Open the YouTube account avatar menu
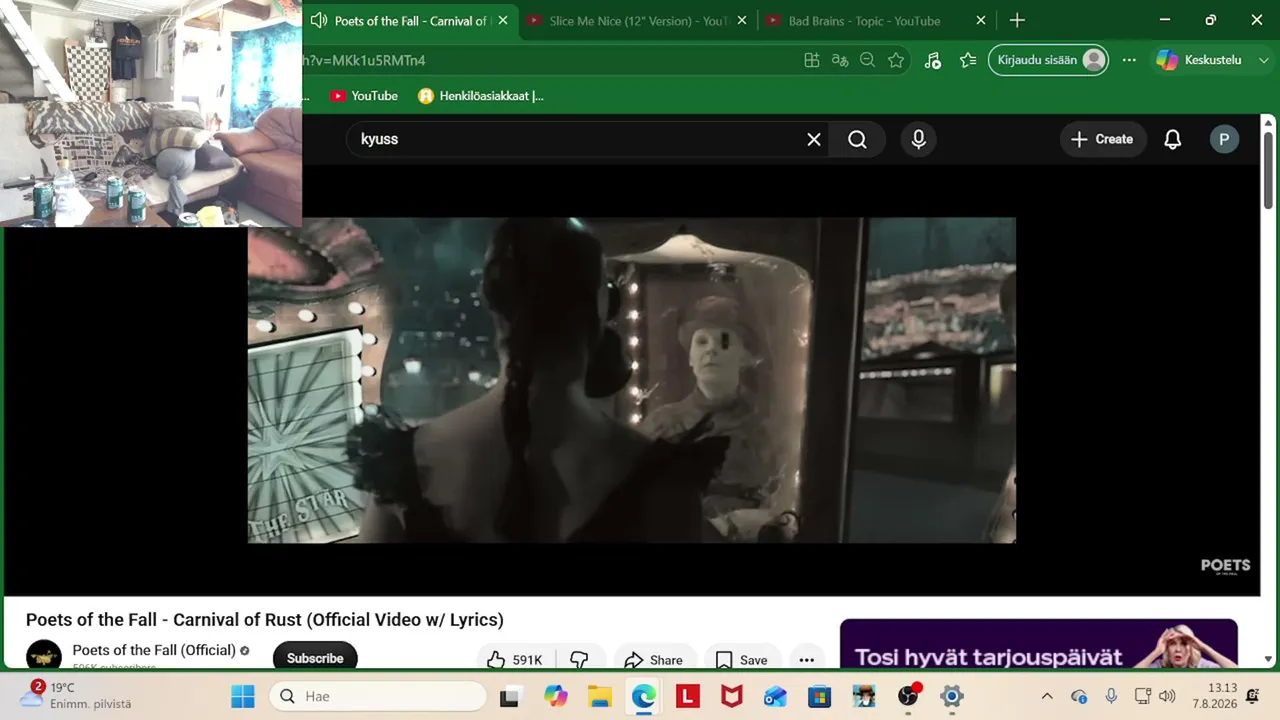Viewport: 1280px width, 720px height. click(1224, 139)
